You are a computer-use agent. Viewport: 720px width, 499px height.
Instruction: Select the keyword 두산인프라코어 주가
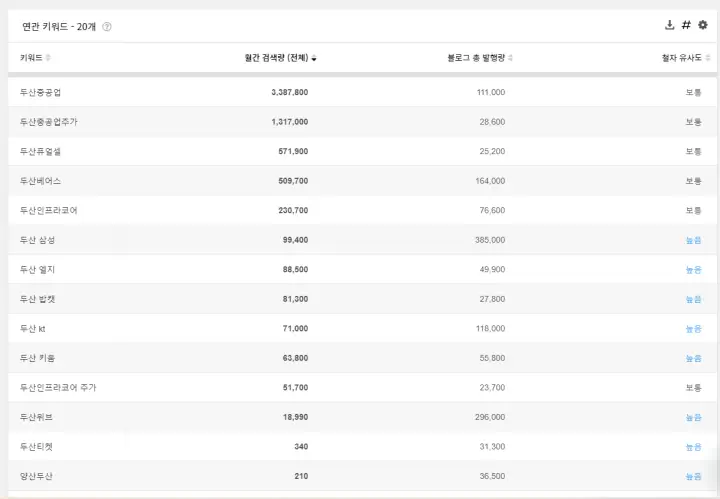click(58, 387)
